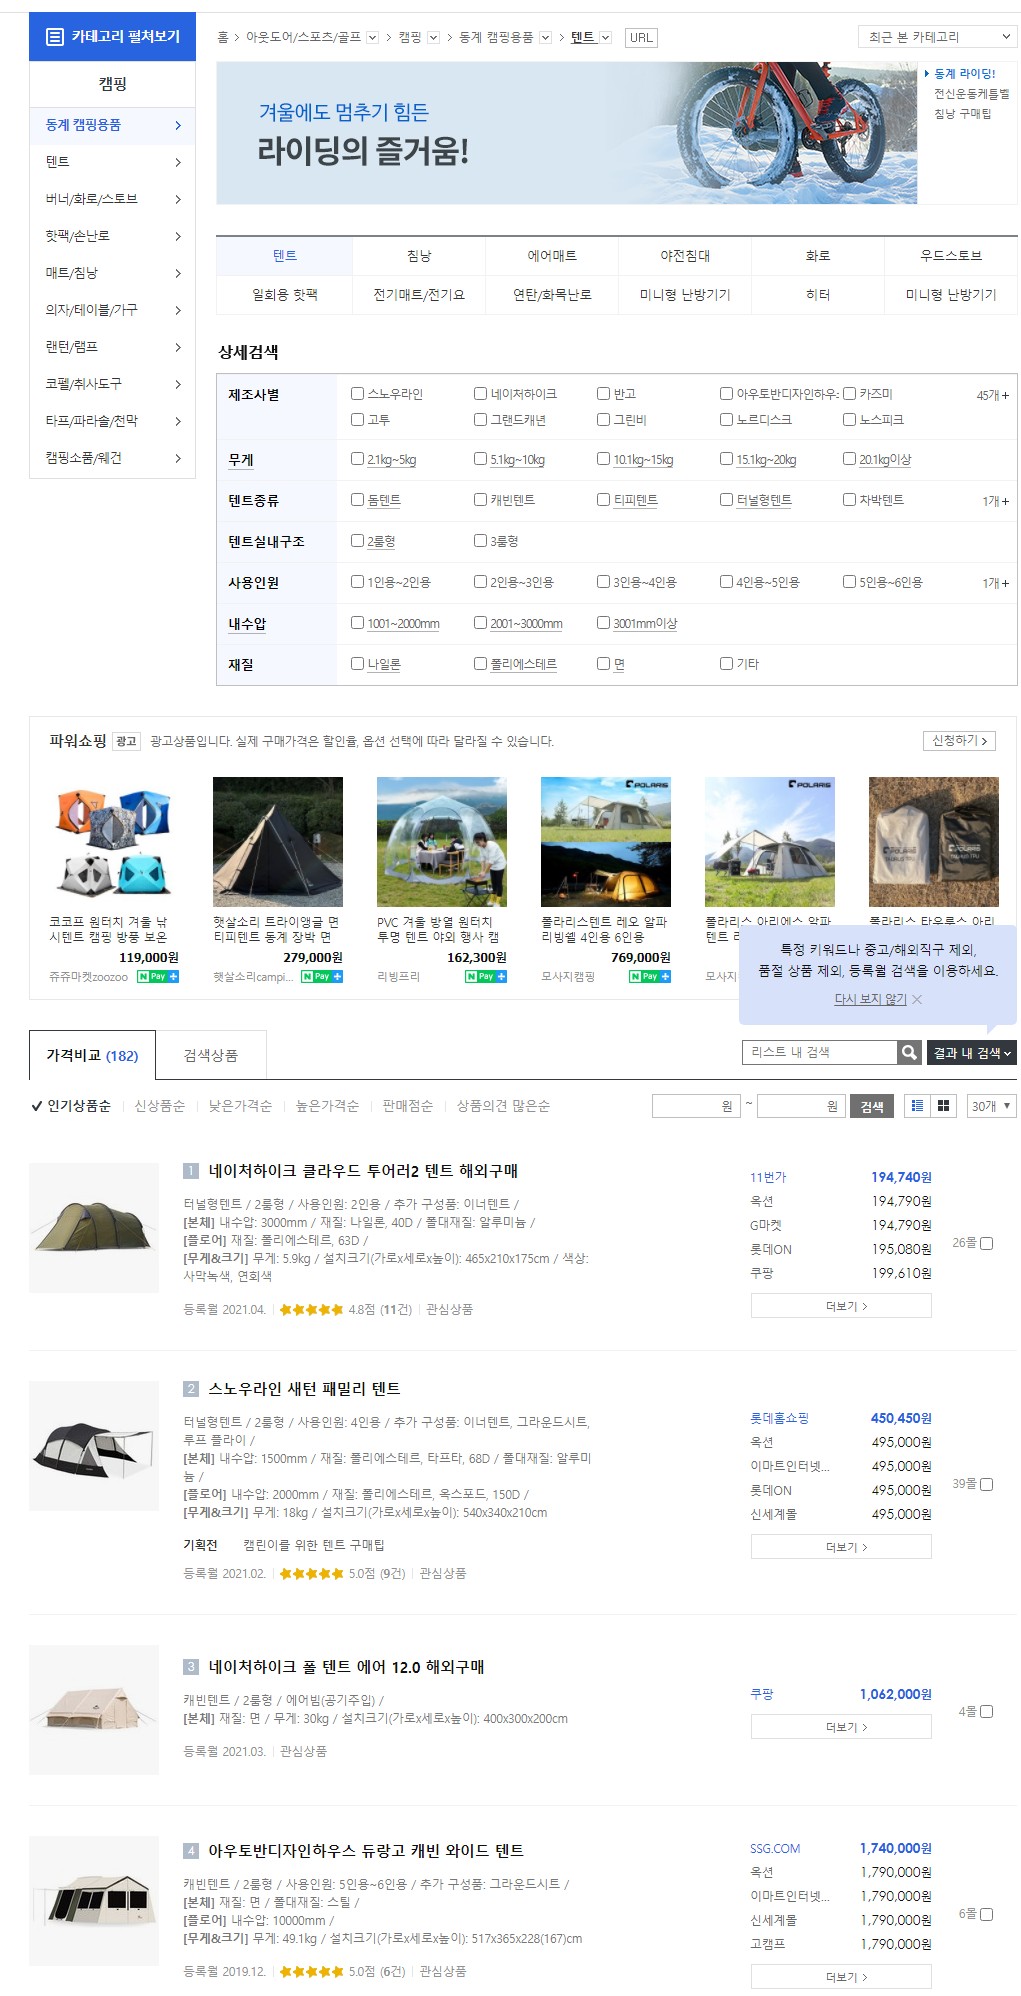
Task: Click N Pay badge under 리빙프리
Action: 485,976
